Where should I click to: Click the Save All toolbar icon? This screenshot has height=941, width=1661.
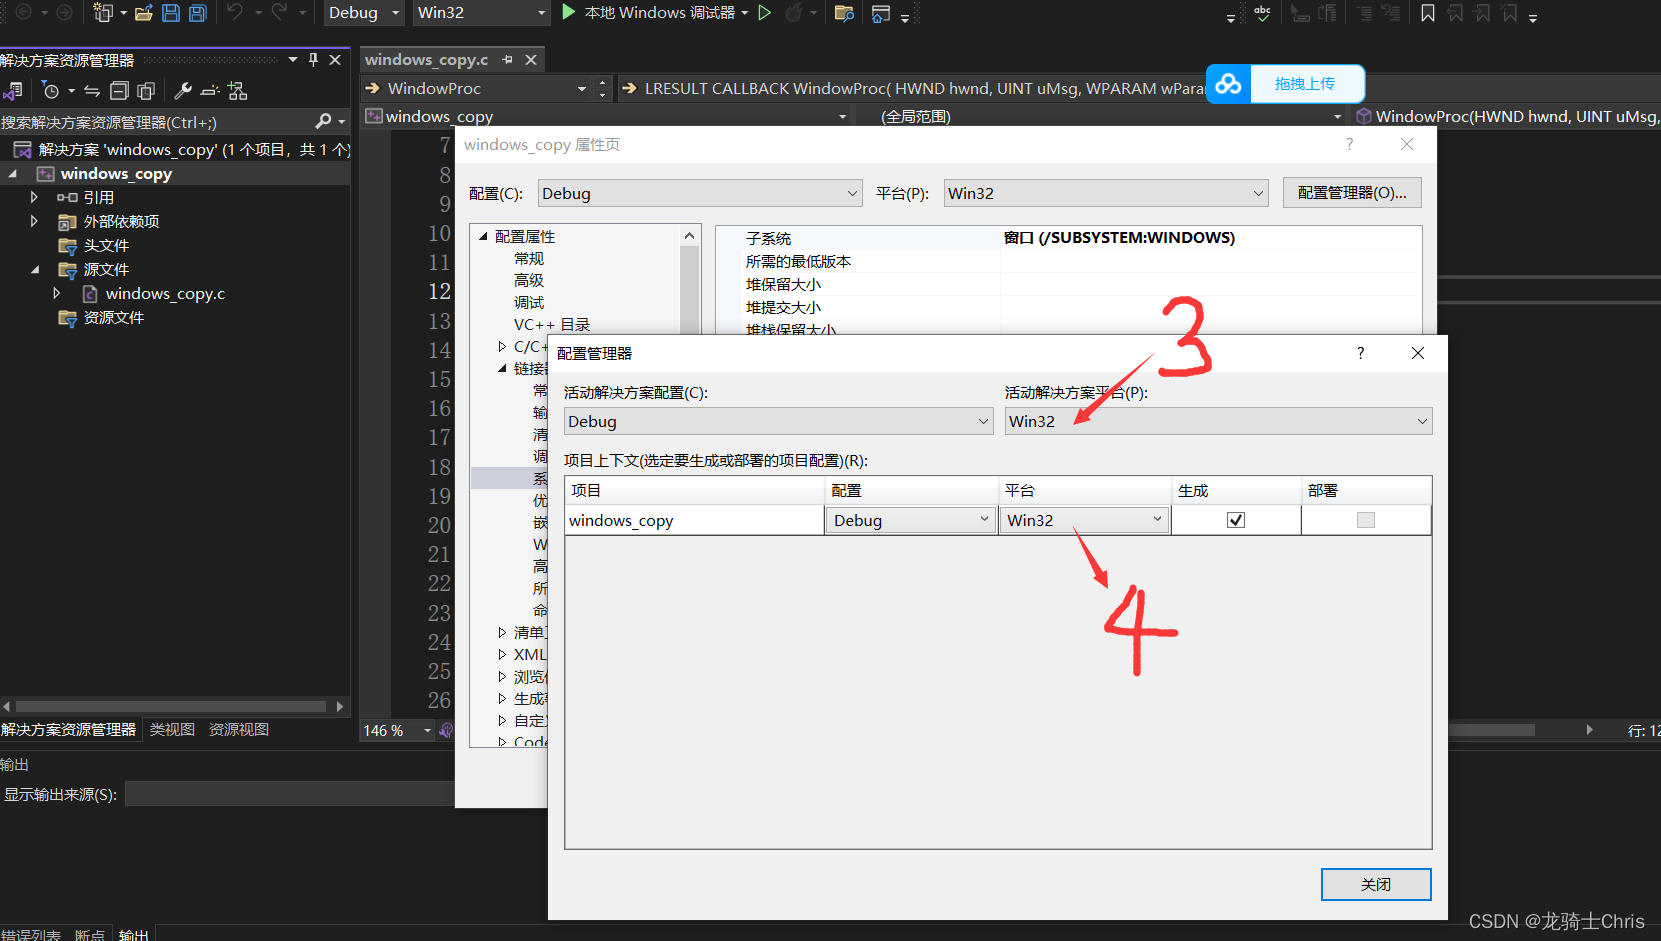197,13
